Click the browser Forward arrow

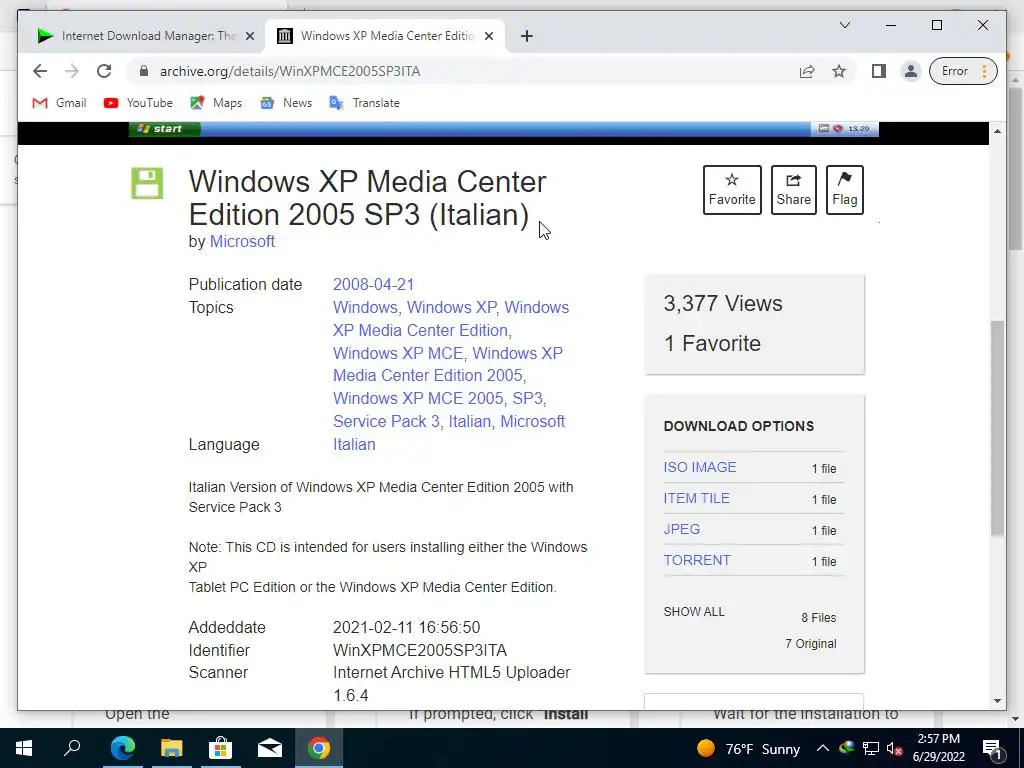pyautogui.click(x=72, y=71)
